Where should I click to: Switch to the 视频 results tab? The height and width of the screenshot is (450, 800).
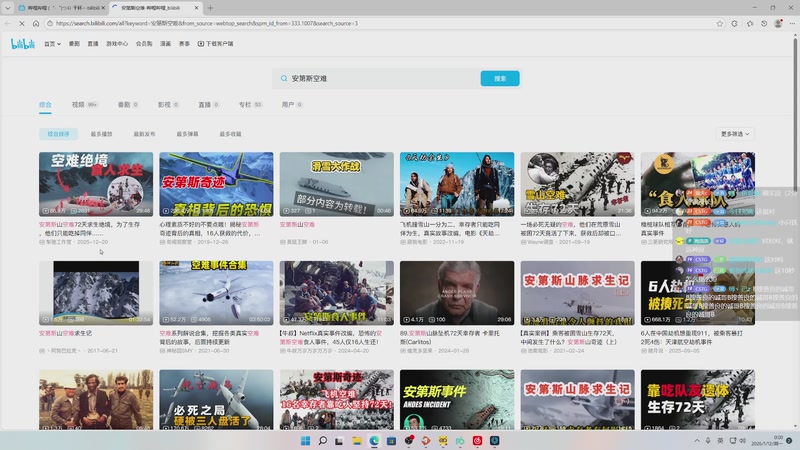pyautogui.click(x=84, y=105)
